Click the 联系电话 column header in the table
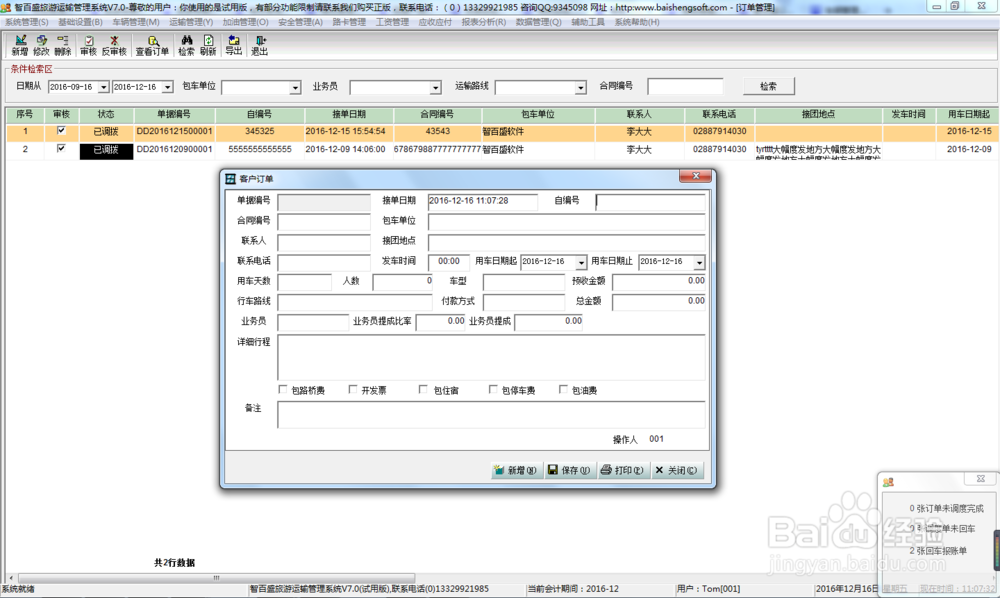This screenshot has height=598, width=1000. click(x=719, y=115)
